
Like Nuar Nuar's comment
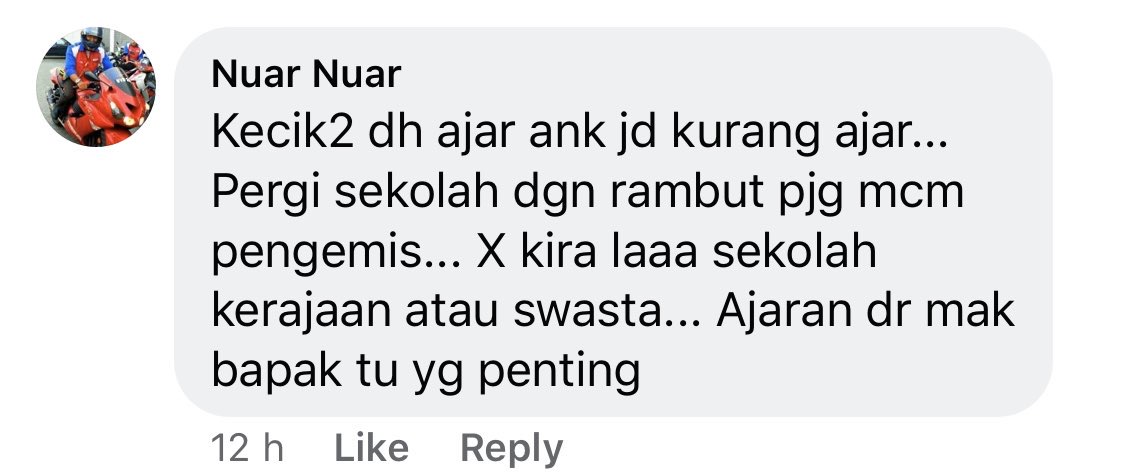pyautogui.click(x=372, y=448)
